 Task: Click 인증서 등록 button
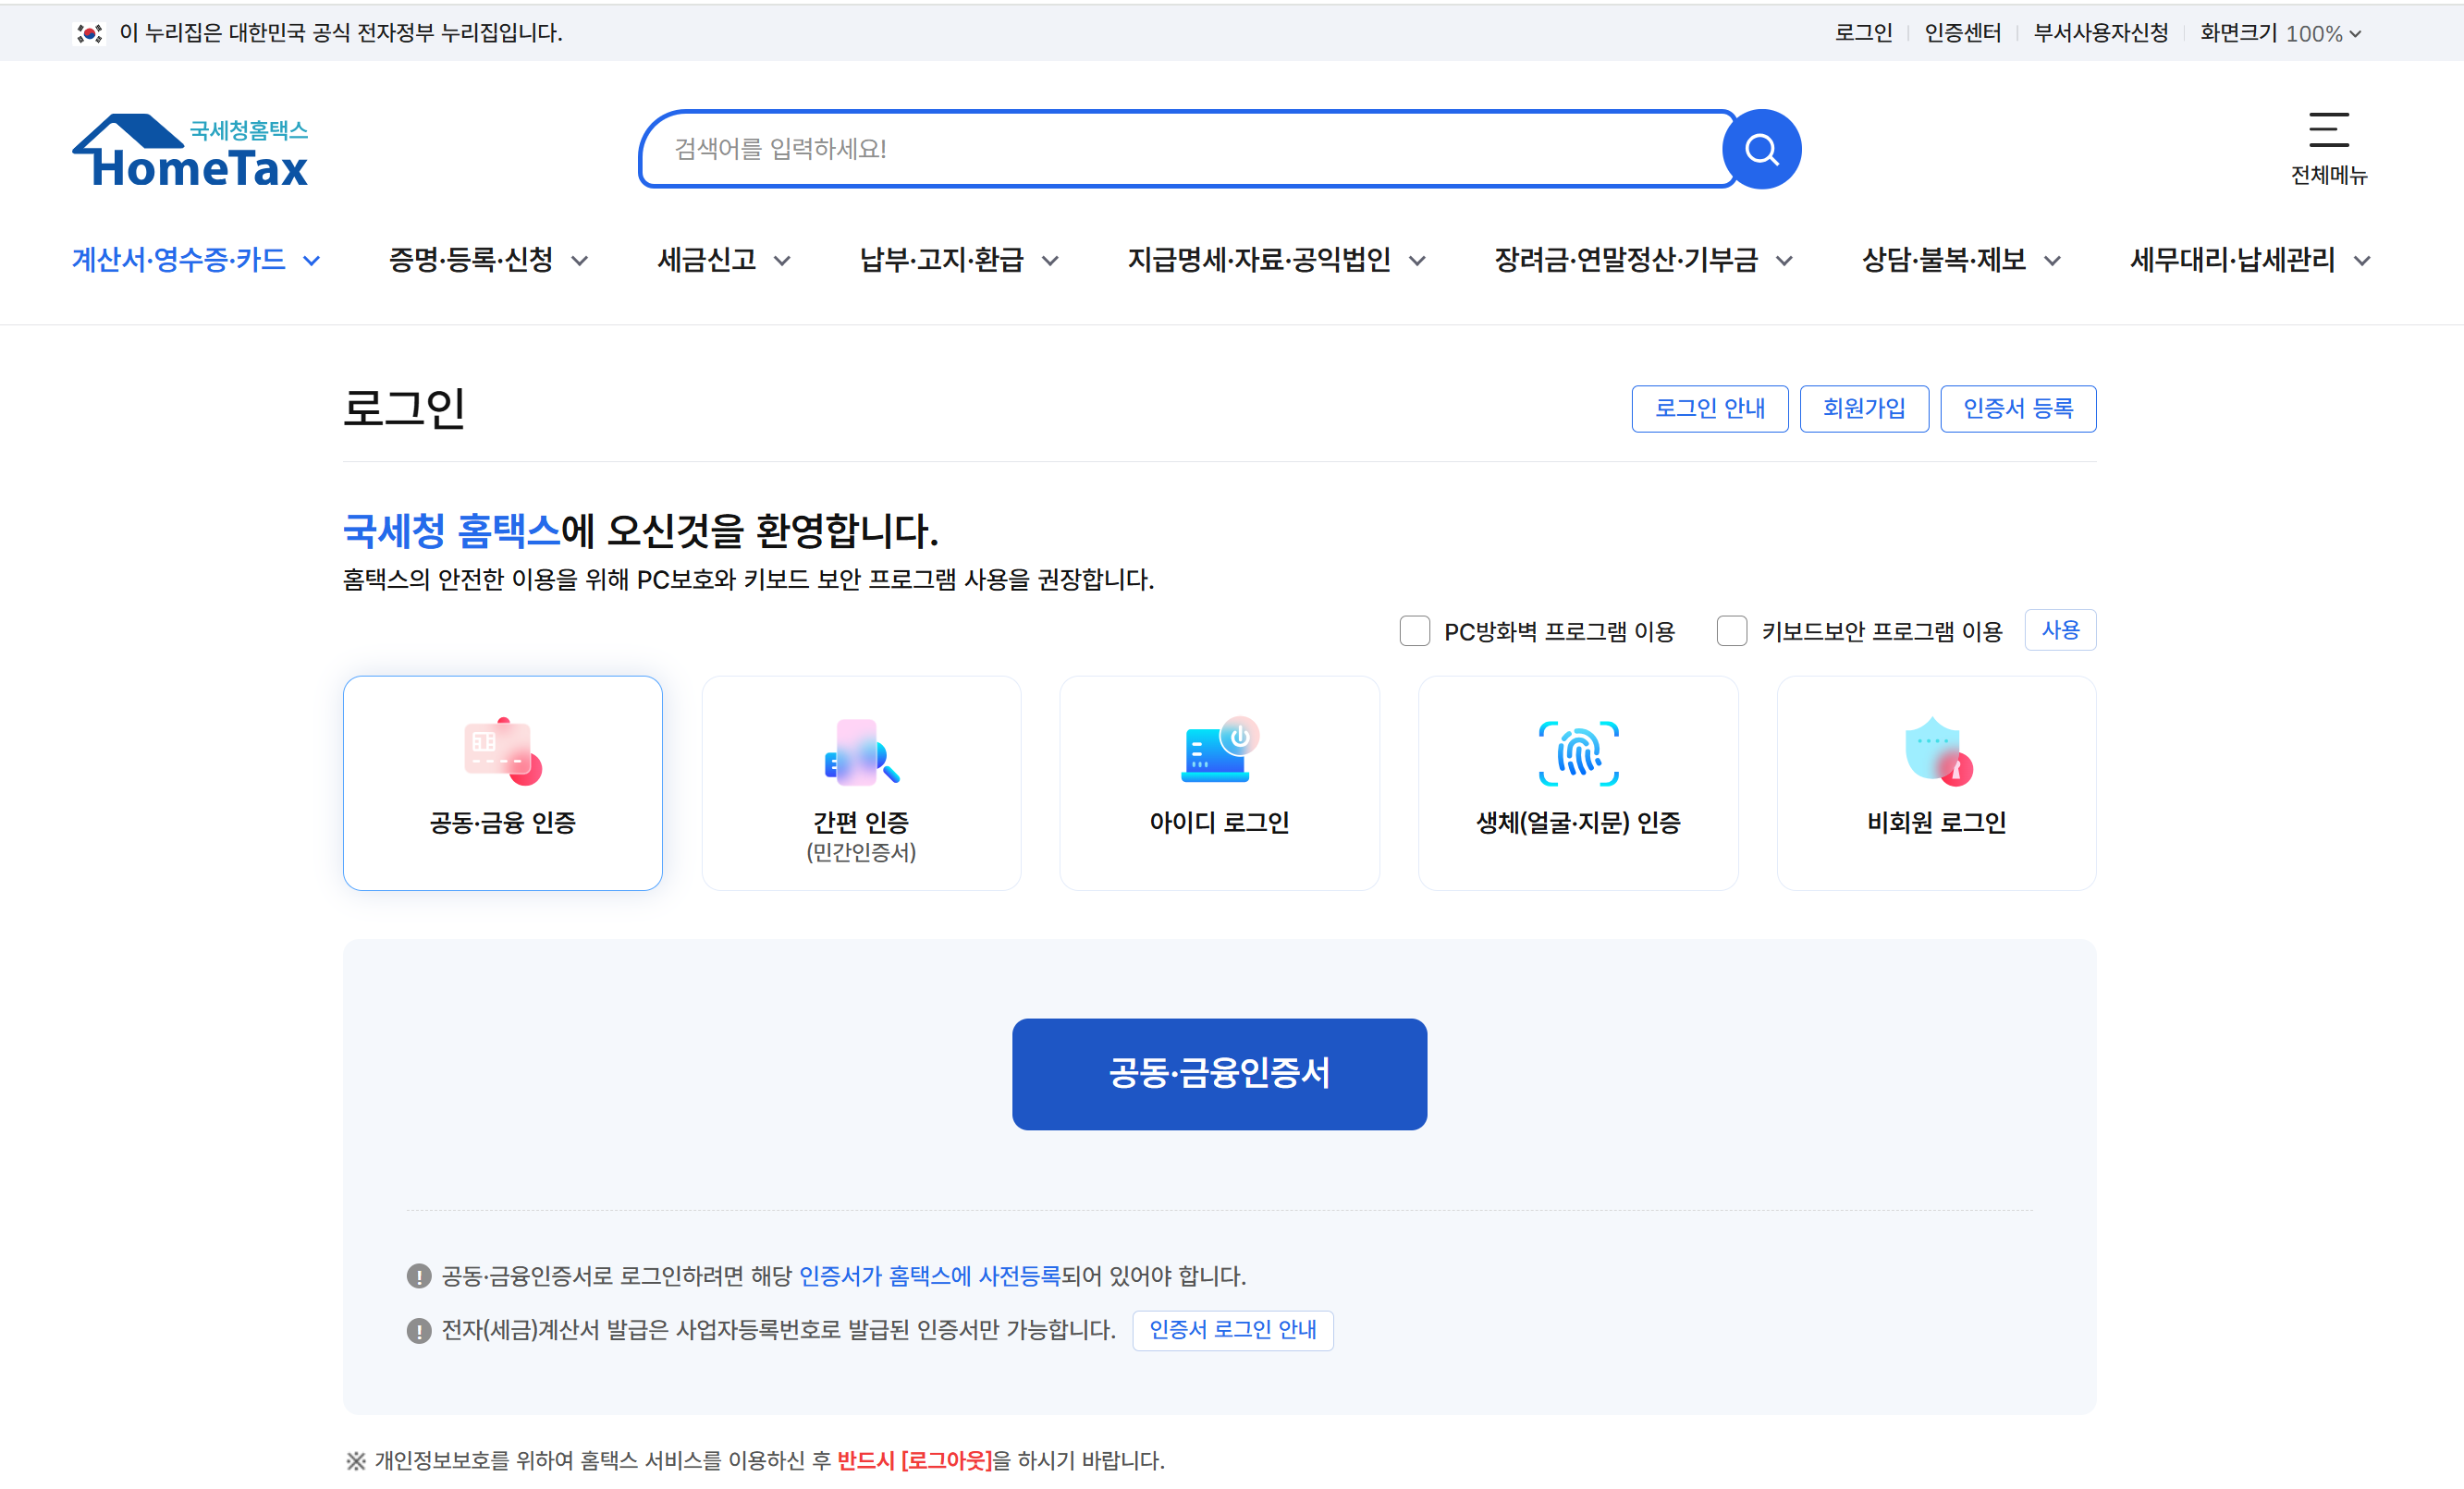click(2017, 408)
